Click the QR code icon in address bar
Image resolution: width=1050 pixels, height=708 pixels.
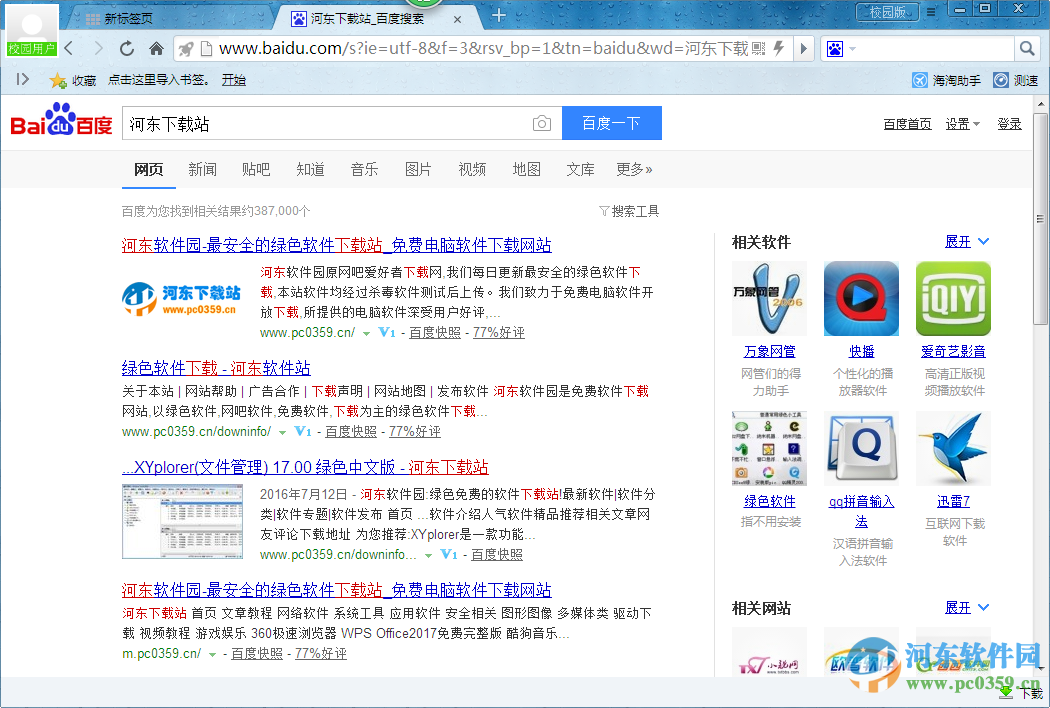pos(759,48)
